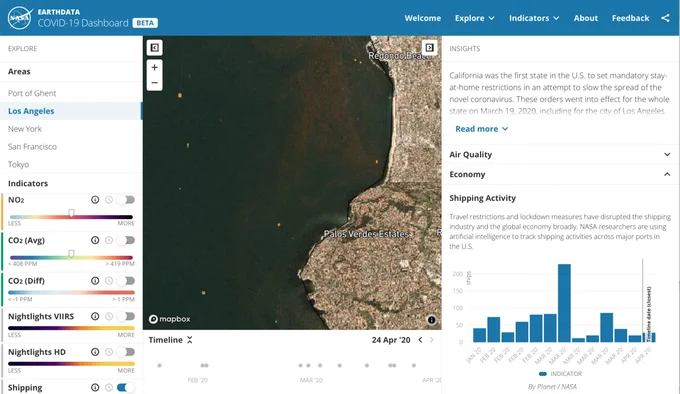Click the tallest shipping chart bar
The image size is (680, 394).
click(x=564, y=303)
